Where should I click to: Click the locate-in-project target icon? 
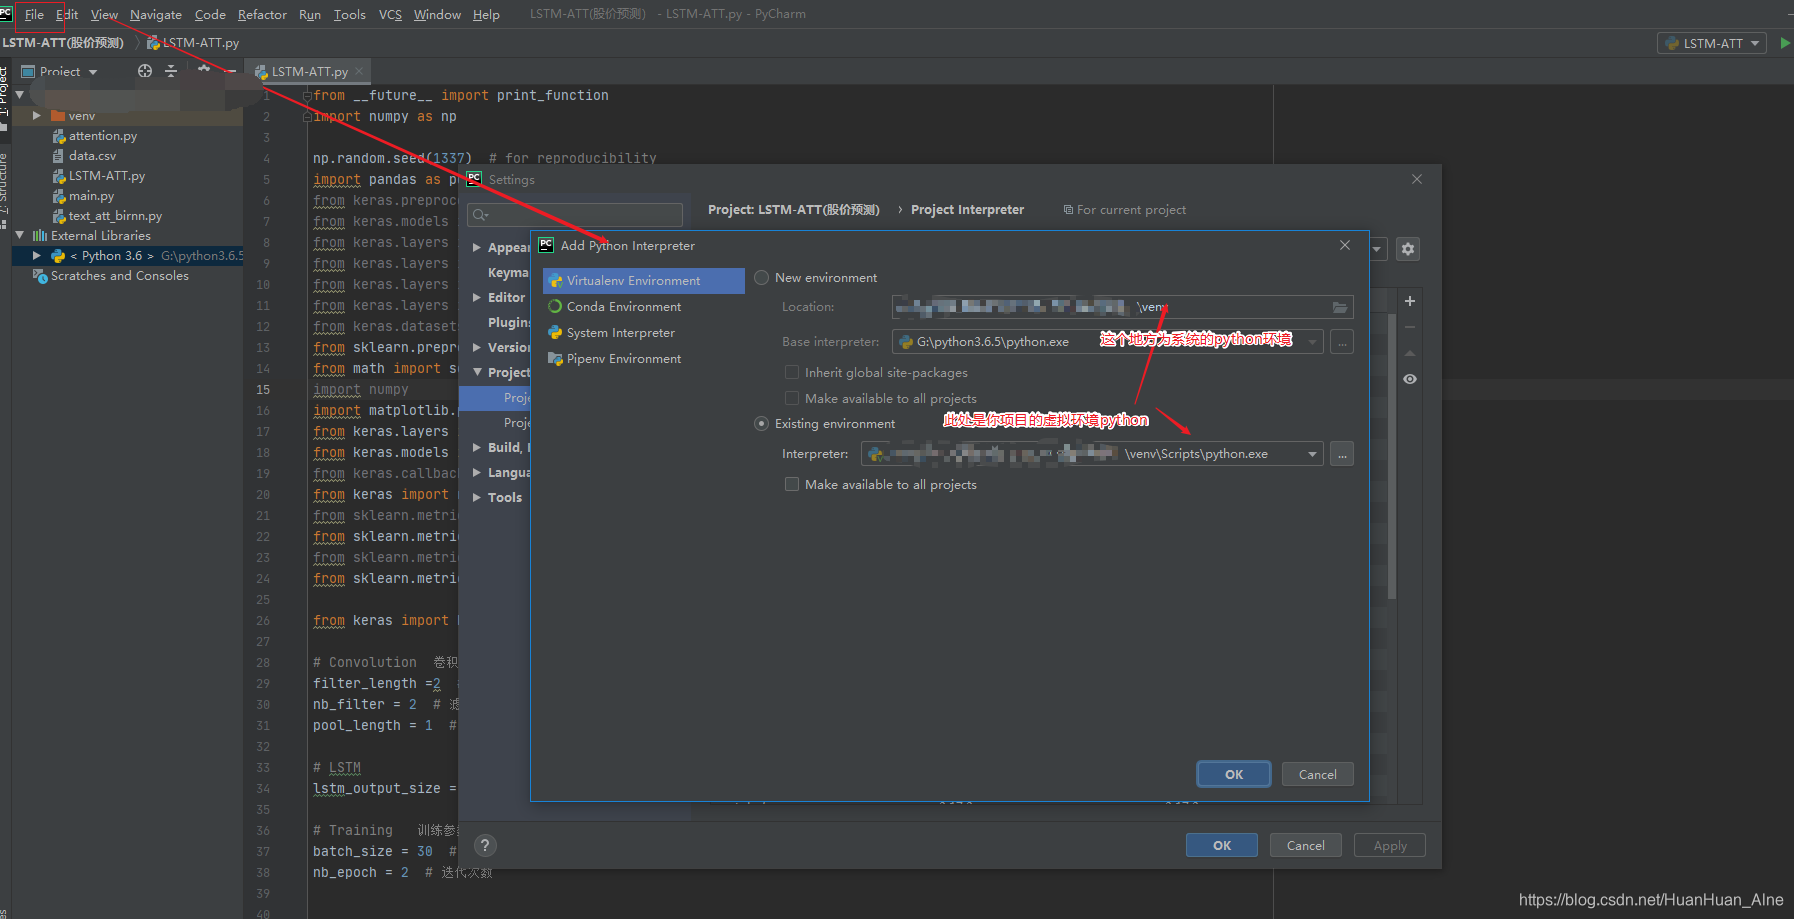pyautogui.click(x=145, y=71)
